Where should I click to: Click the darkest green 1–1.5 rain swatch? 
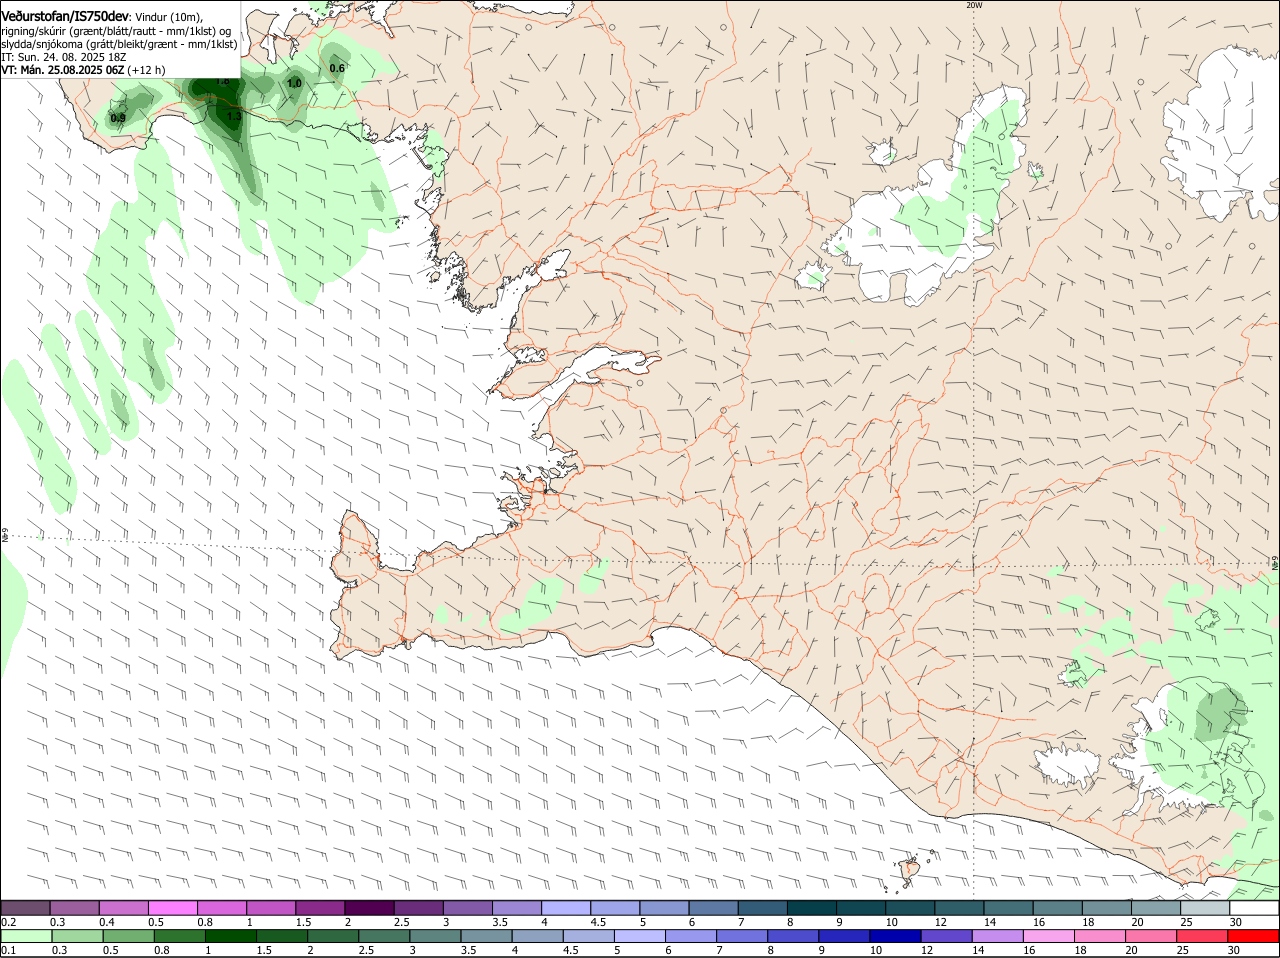pos(231,936)
